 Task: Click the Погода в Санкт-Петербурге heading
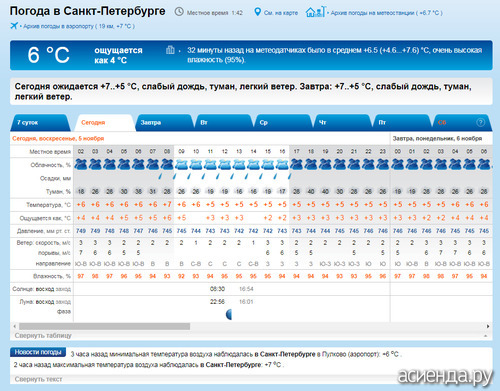point(87,11)
